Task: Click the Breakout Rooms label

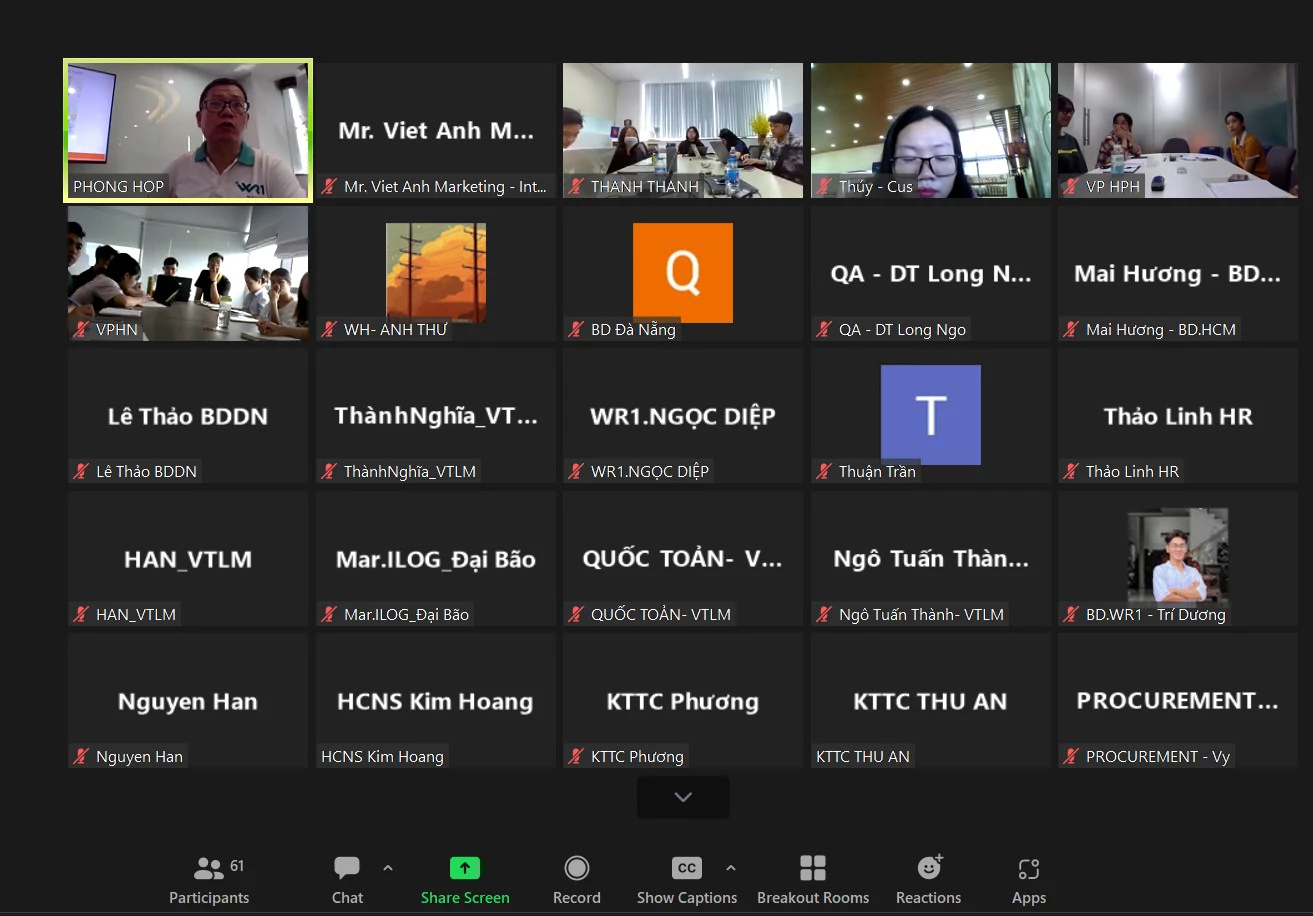Action: tap(813, 898)
